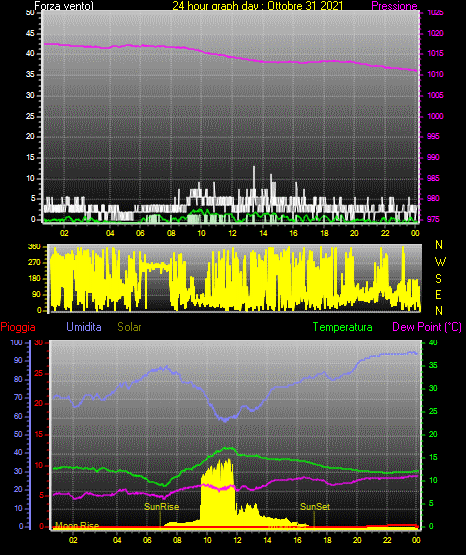Click hour label 12 under wind chart
The width and height of the screenshot is (466, 555).
pyautogui.click(x=232, y=233)
